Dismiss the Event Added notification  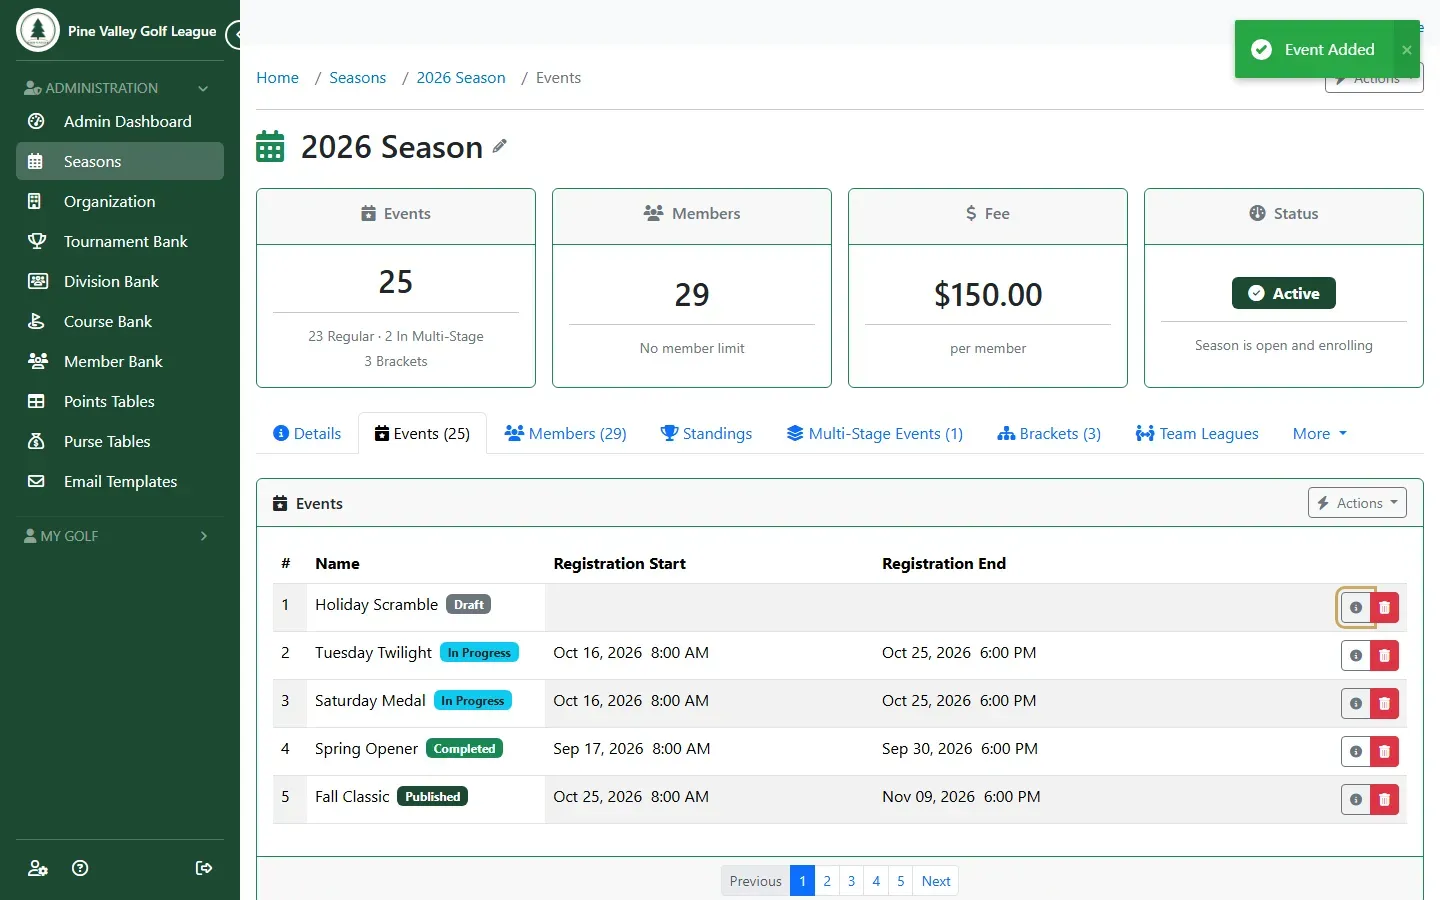click(x=1407, y=50)
